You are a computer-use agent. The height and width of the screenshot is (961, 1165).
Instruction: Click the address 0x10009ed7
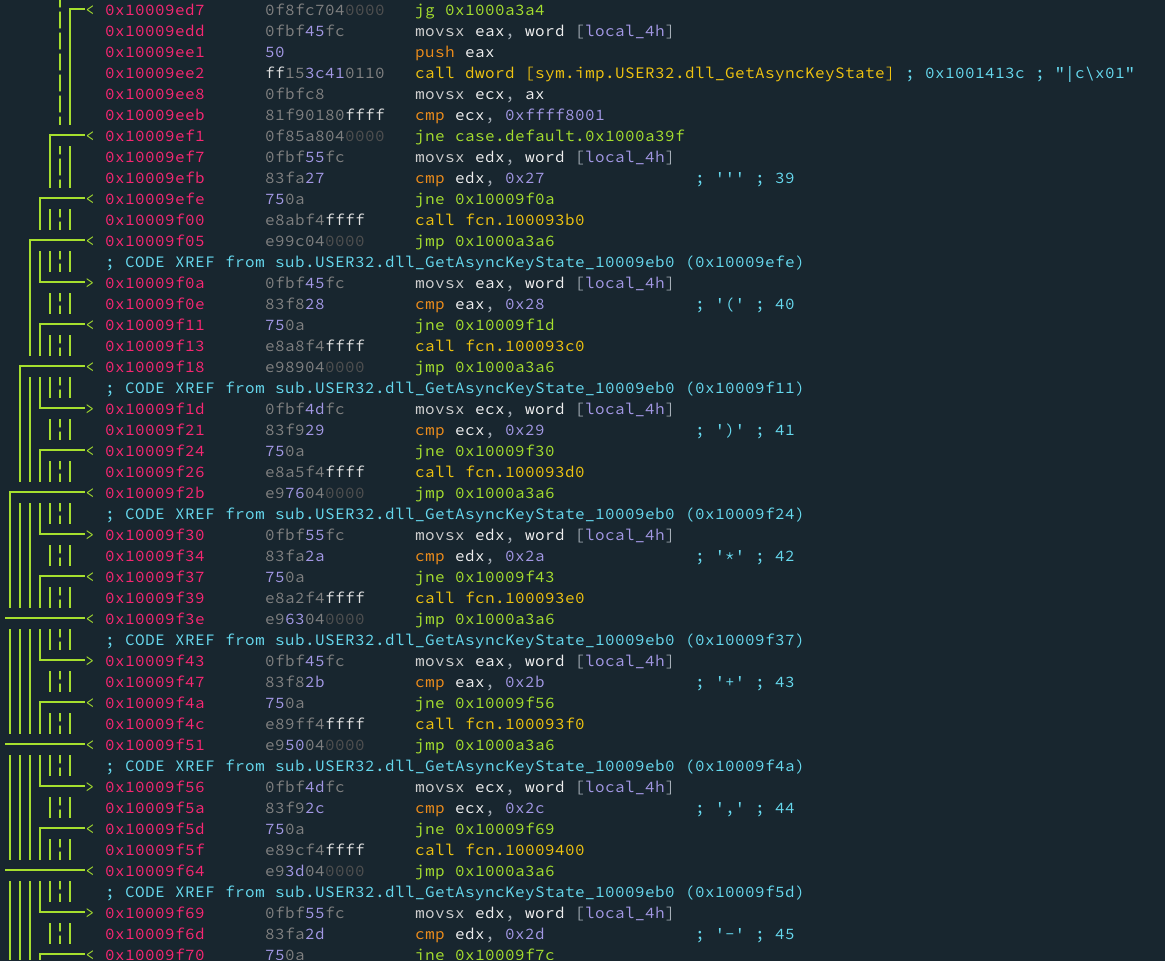[155, 10]
